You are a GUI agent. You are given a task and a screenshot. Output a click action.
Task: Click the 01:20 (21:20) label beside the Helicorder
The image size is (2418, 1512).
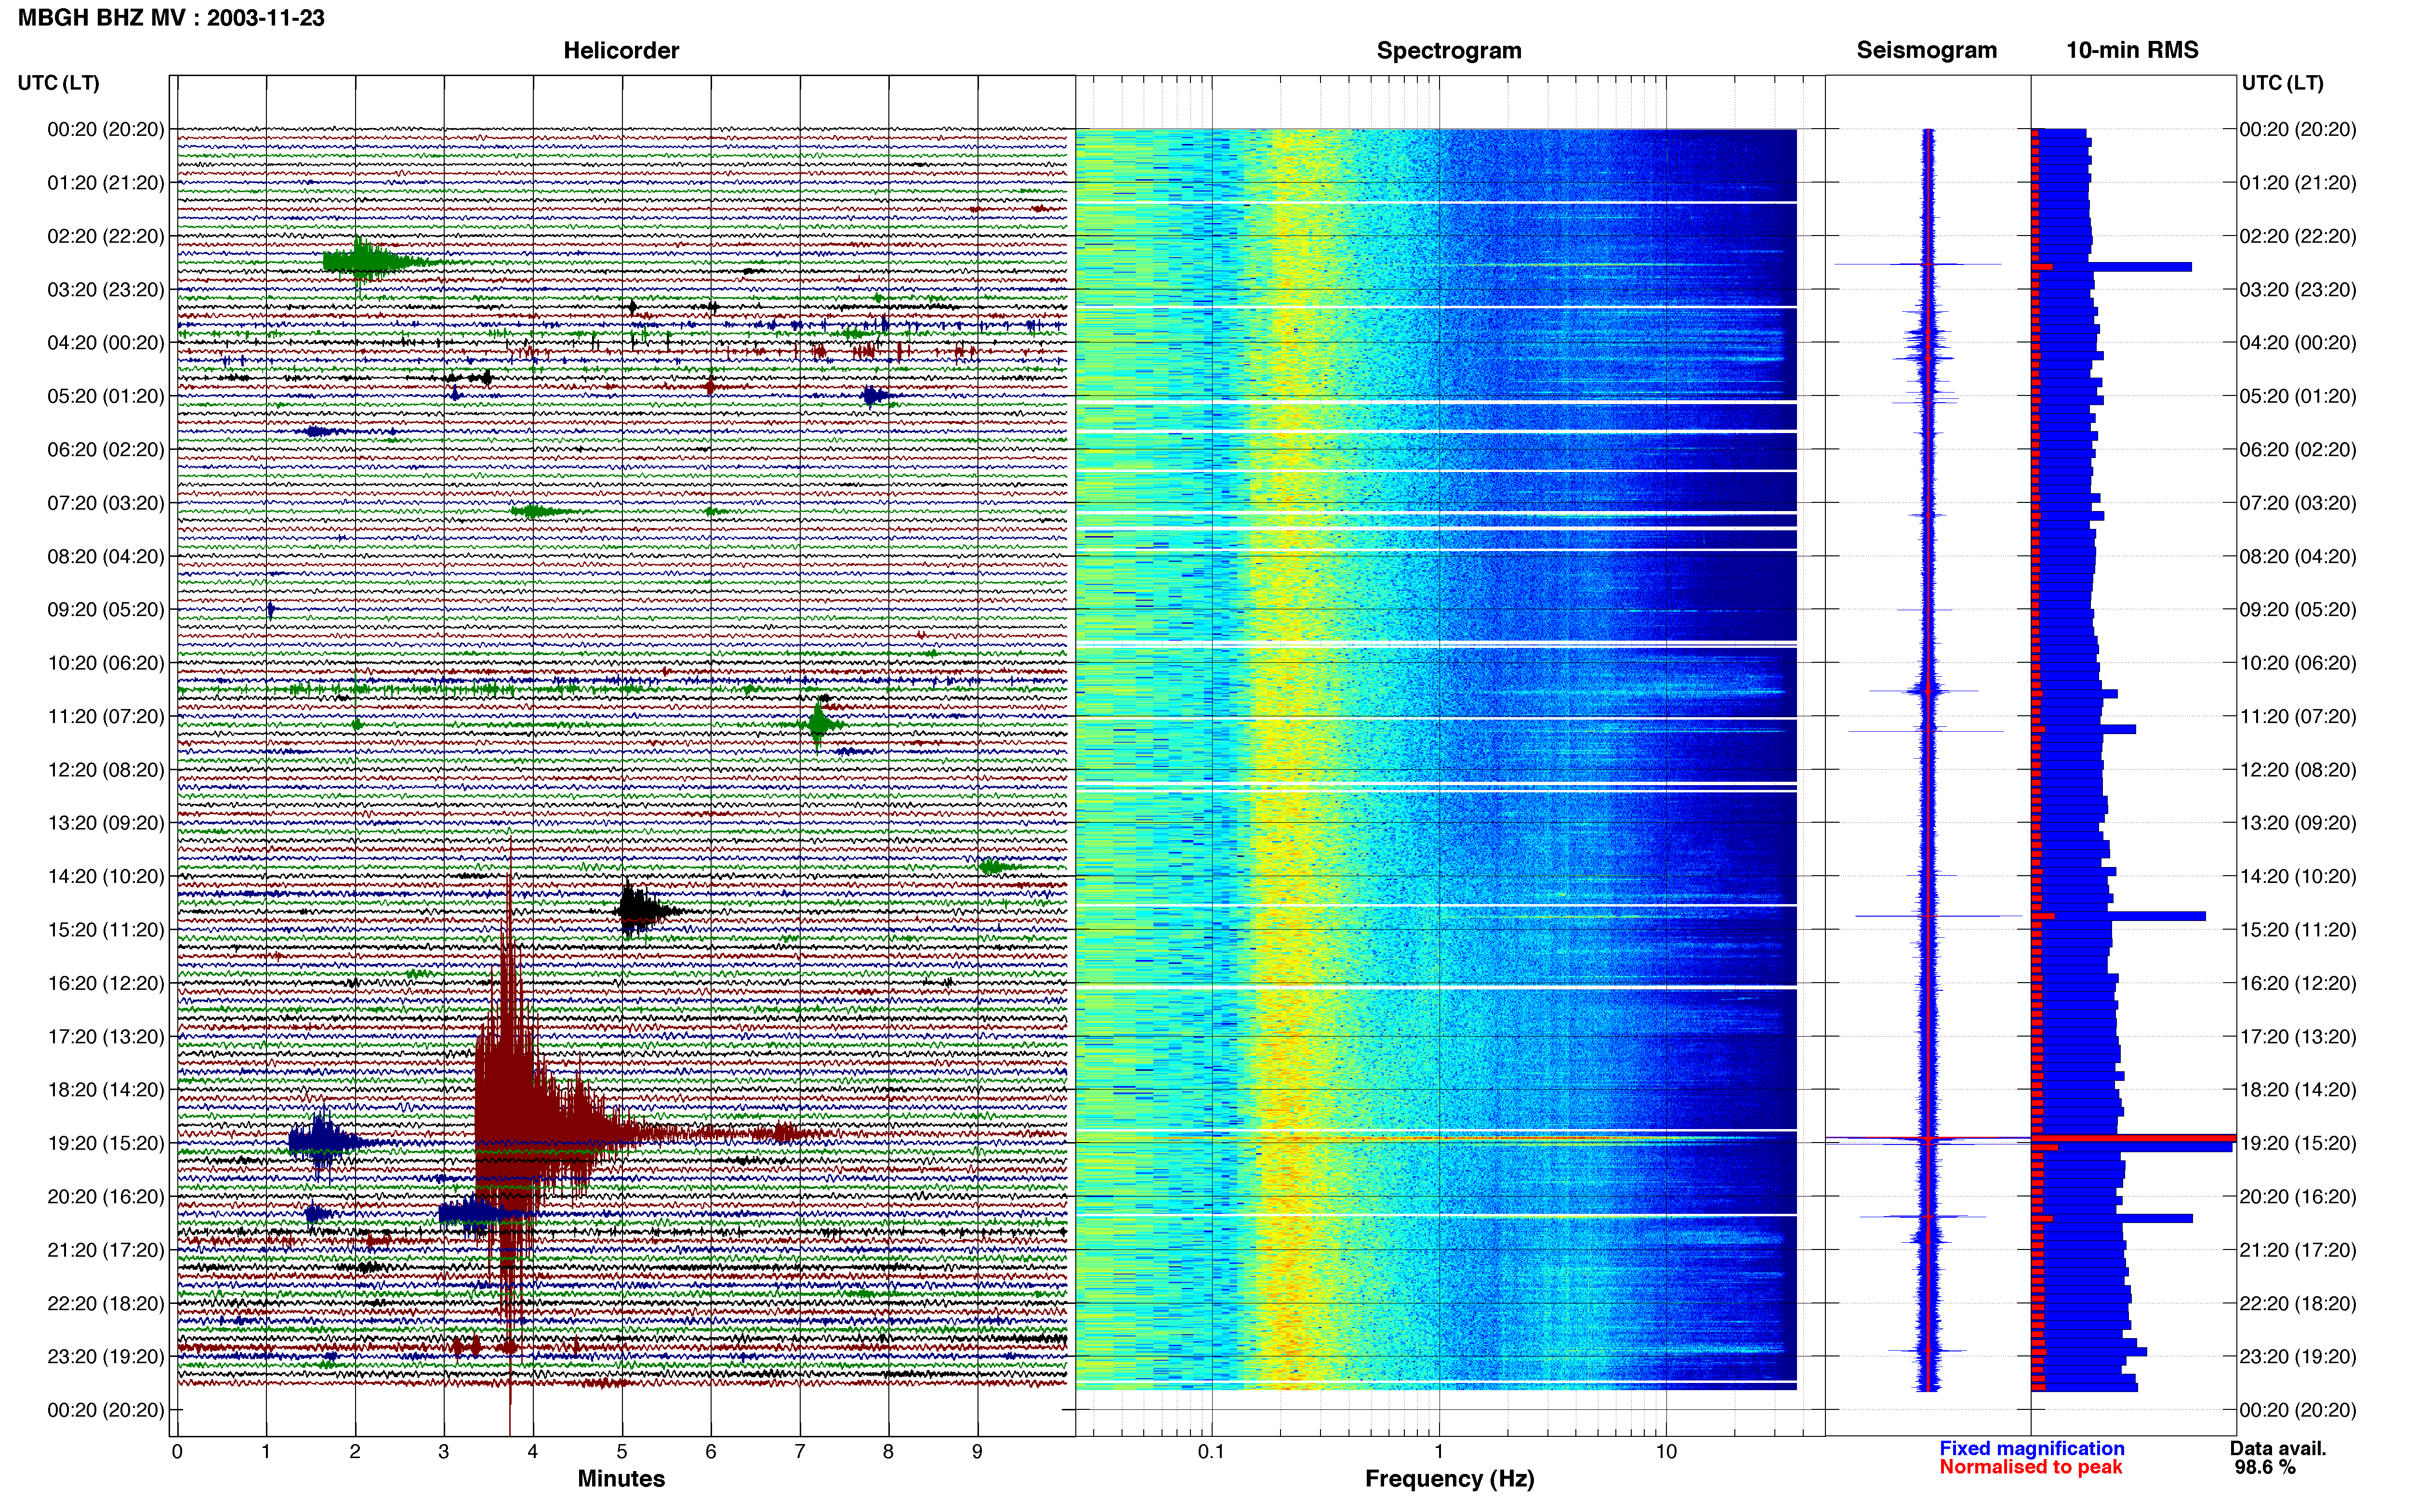[106, 183]
